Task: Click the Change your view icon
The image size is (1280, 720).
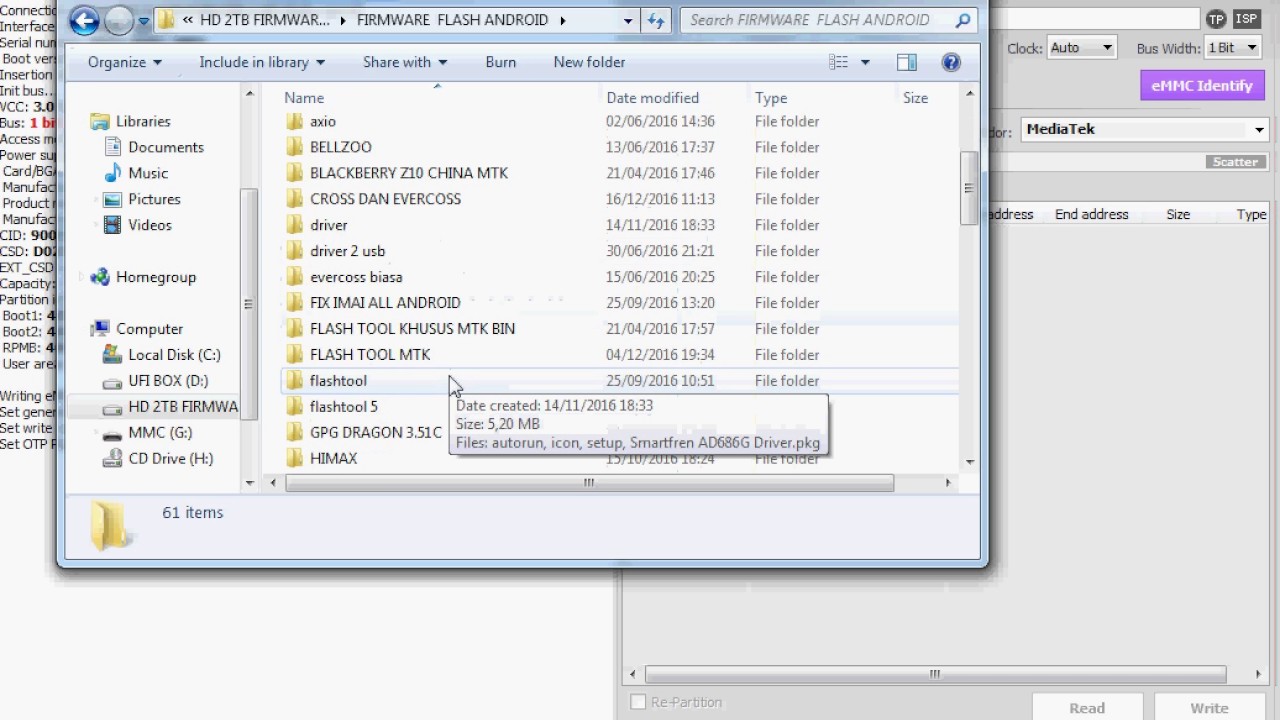Action: click(x=838, y=62)
